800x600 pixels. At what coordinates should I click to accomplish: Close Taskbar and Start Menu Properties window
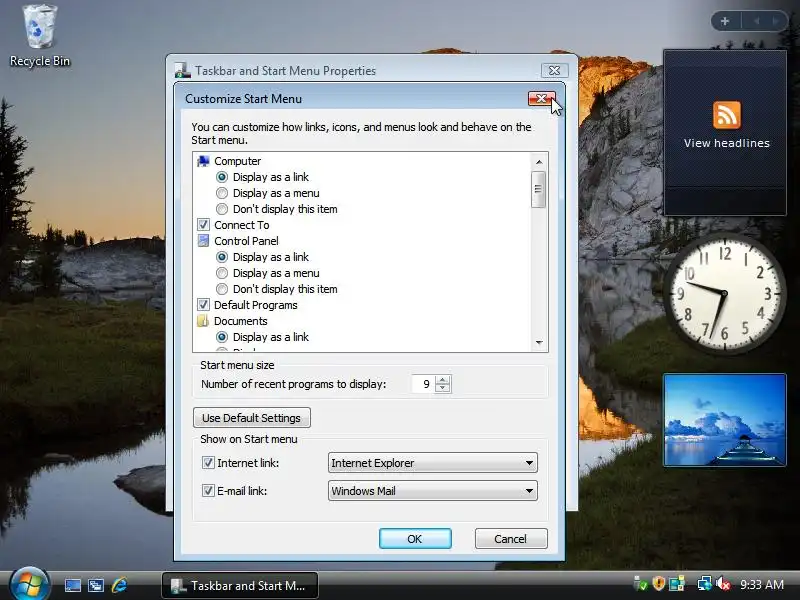coord(554,70)
